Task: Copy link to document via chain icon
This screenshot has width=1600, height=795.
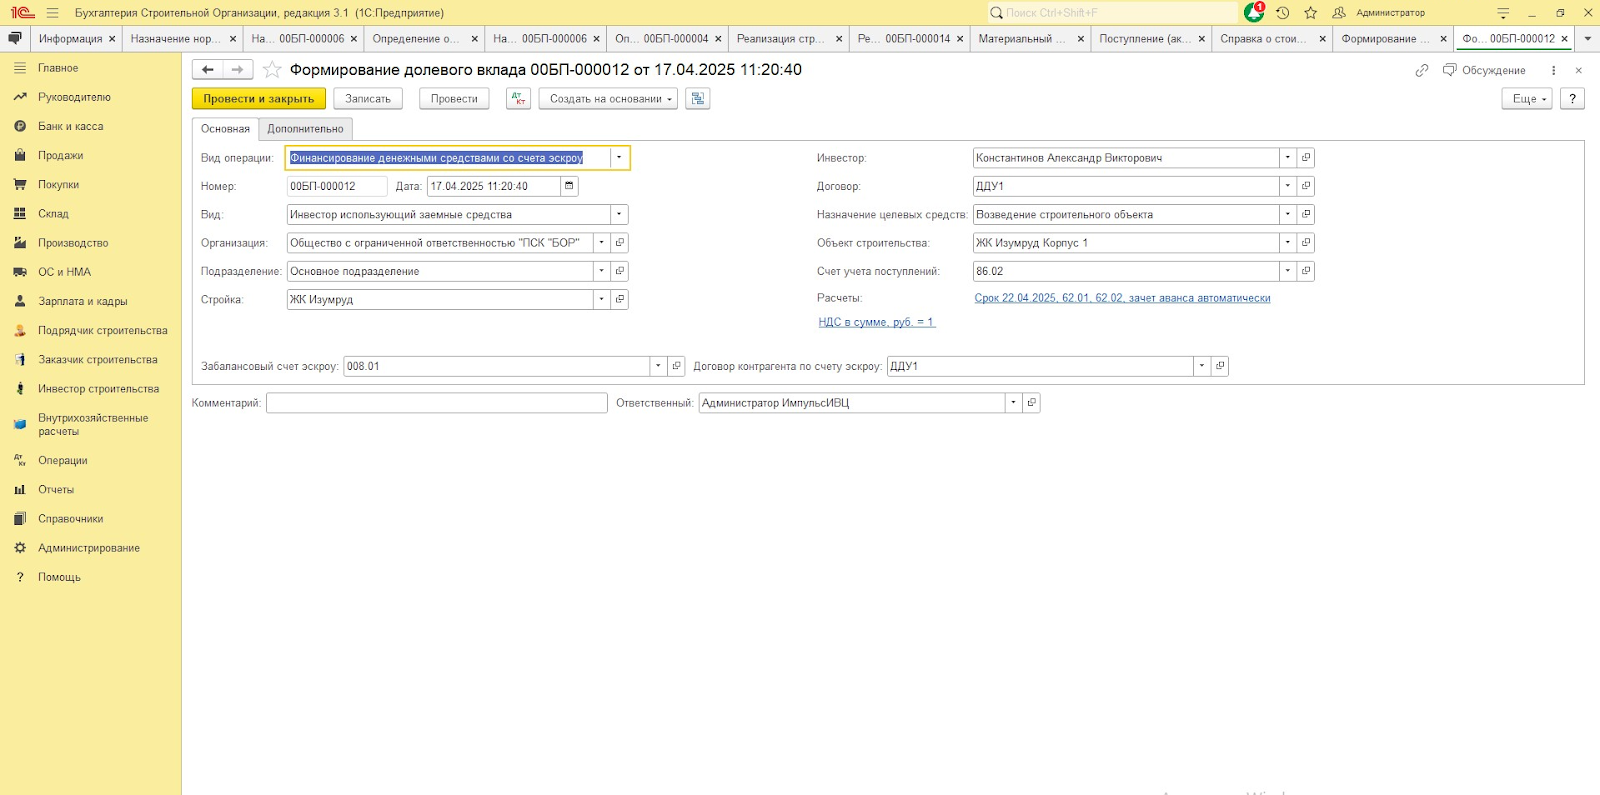Action: 1421,70
